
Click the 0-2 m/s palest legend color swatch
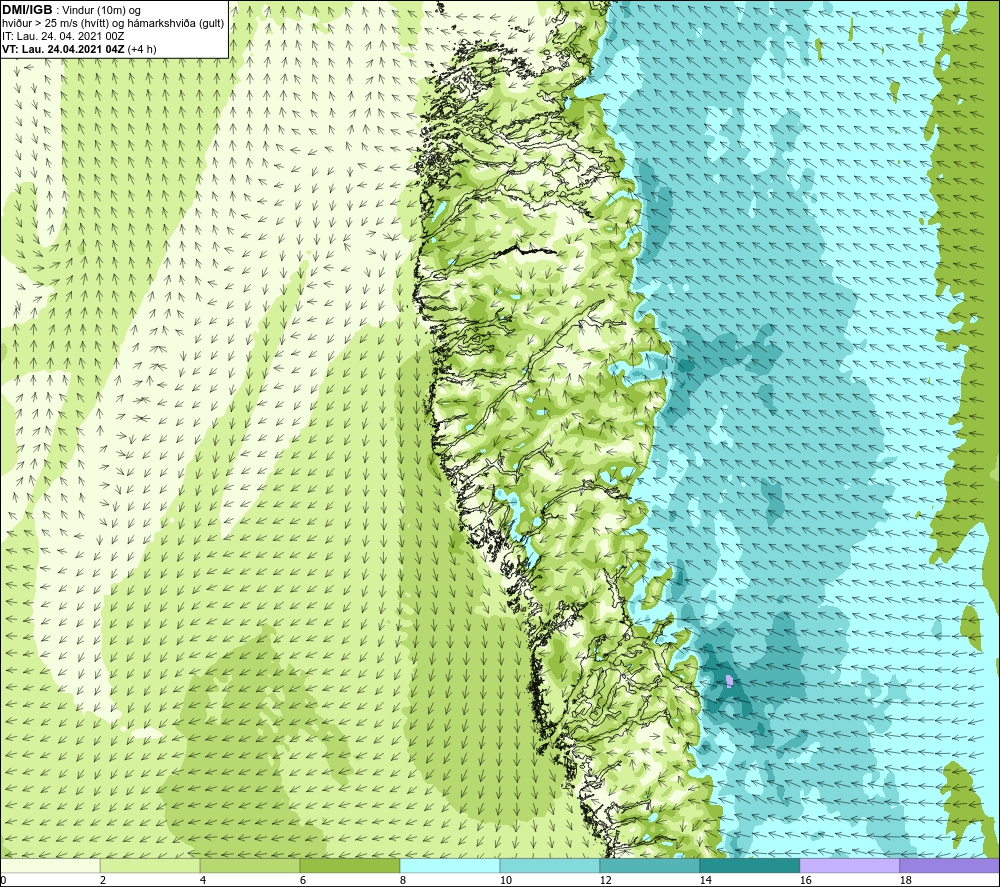click(50, 865)
